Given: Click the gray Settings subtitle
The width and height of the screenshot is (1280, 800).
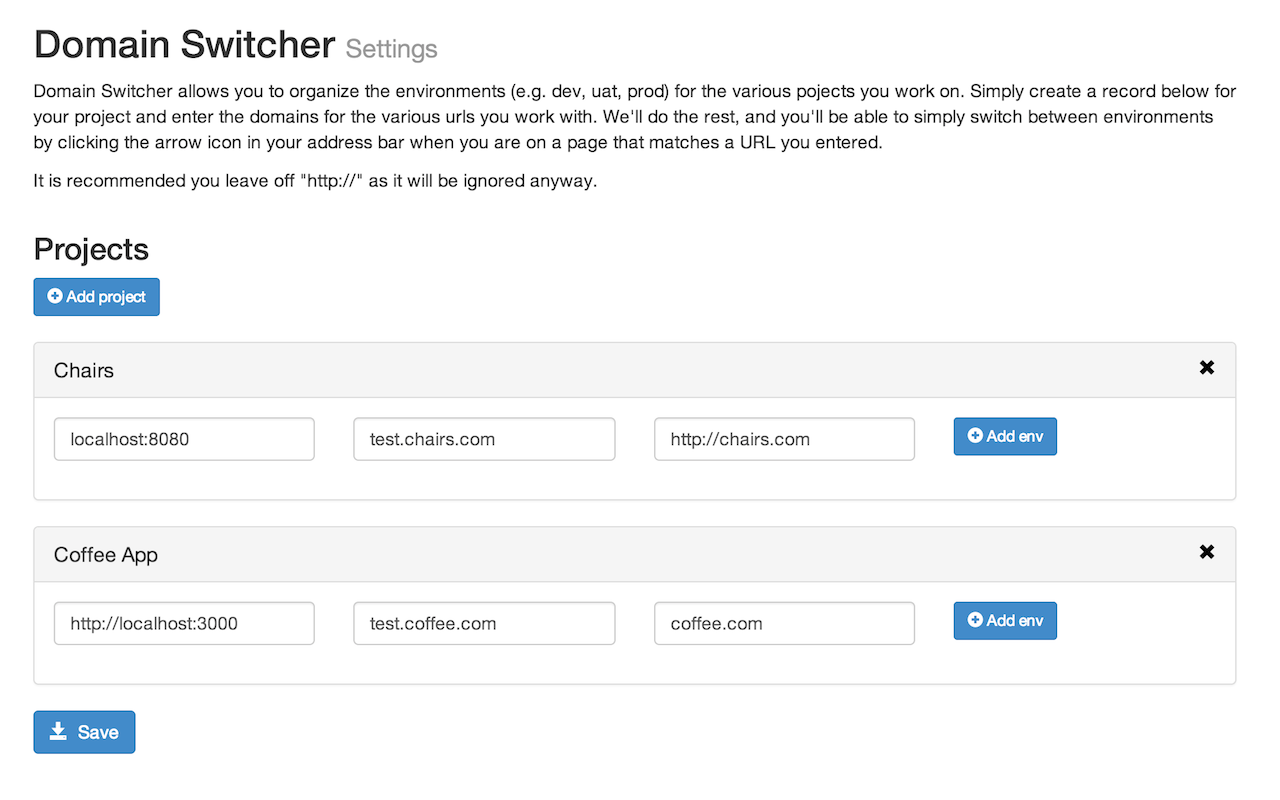Looking at the screenshot, I should tap(392, 49).
